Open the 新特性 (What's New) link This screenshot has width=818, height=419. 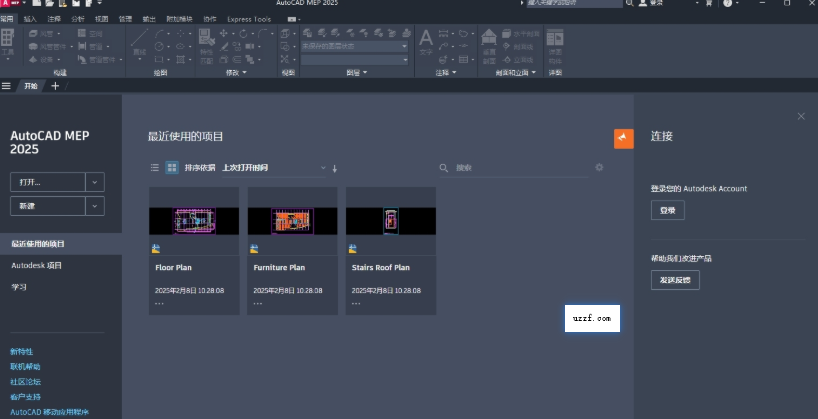[x=21, y=352]
